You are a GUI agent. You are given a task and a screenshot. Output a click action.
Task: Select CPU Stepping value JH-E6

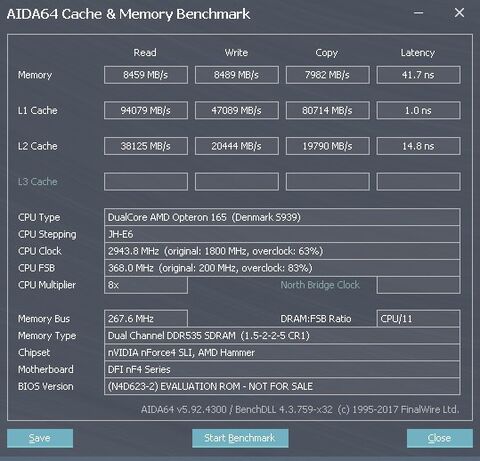[x=282, y=234]
